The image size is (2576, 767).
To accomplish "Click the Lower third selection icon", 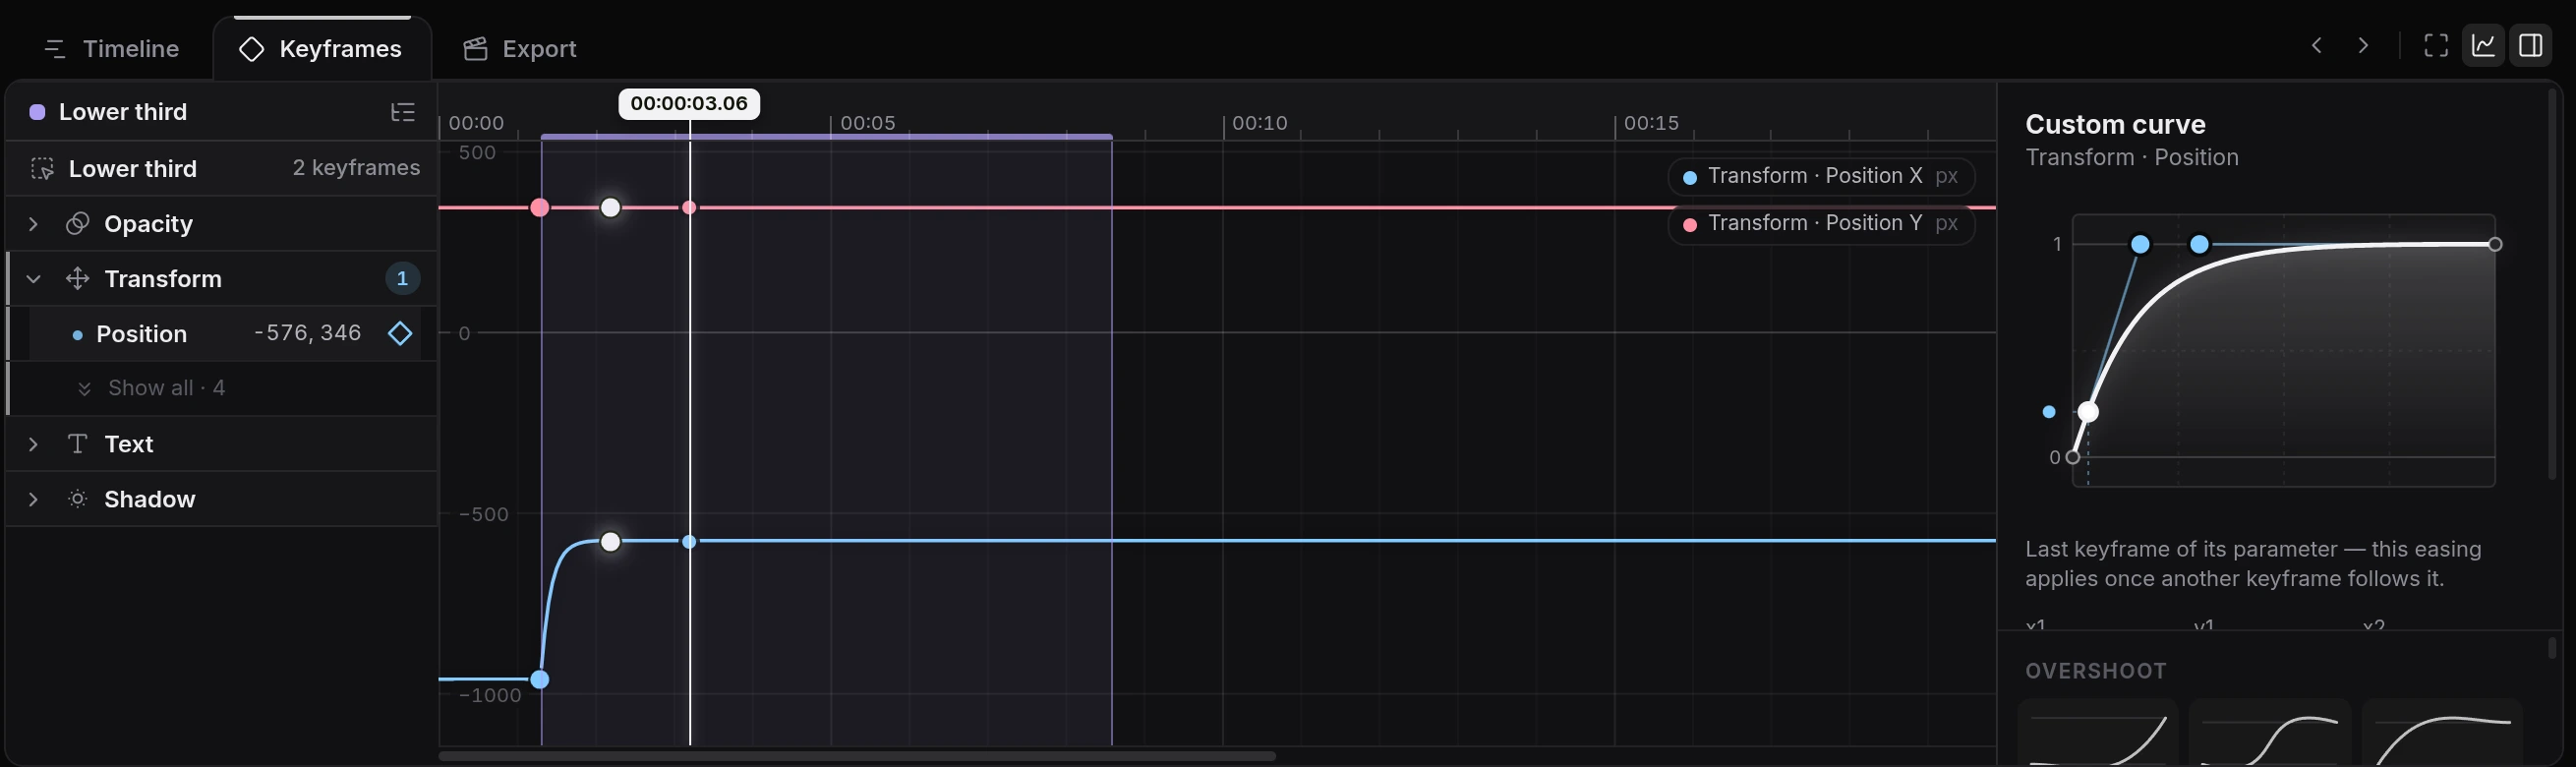I will (42, 168).
